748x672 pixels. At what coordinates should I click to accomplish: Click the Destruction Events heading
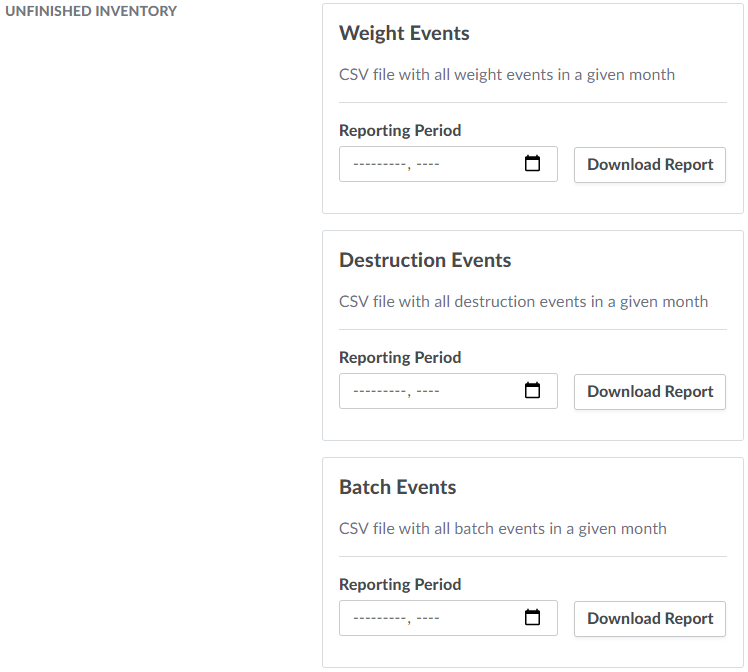point(425,260)
